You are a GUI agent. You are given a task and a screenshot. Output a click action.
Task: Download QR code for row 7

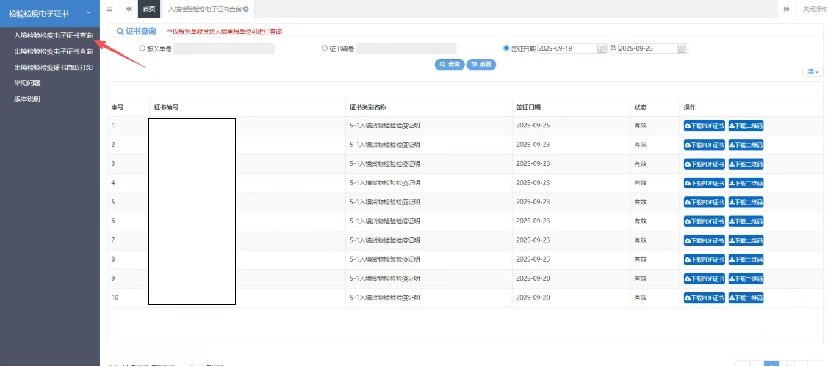(746, 240)
